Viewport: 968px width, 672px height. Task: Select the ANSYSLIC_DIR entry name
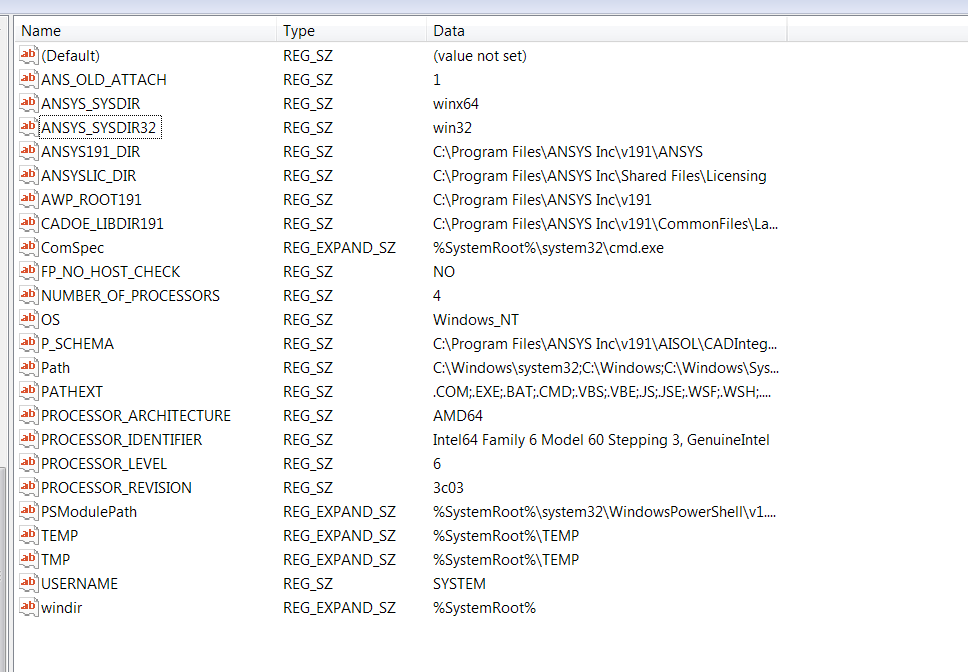88,176
